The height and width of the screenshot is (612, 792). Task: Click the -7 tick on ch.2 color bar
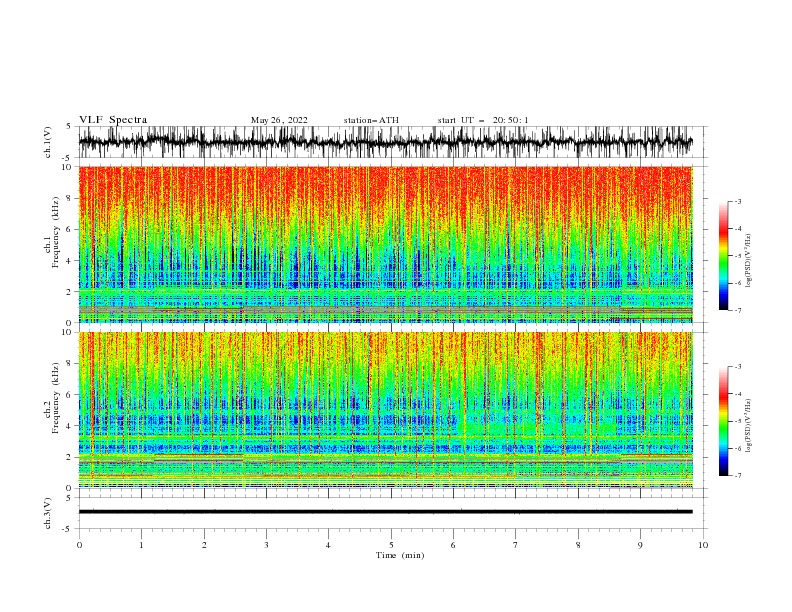coord(738,475)
